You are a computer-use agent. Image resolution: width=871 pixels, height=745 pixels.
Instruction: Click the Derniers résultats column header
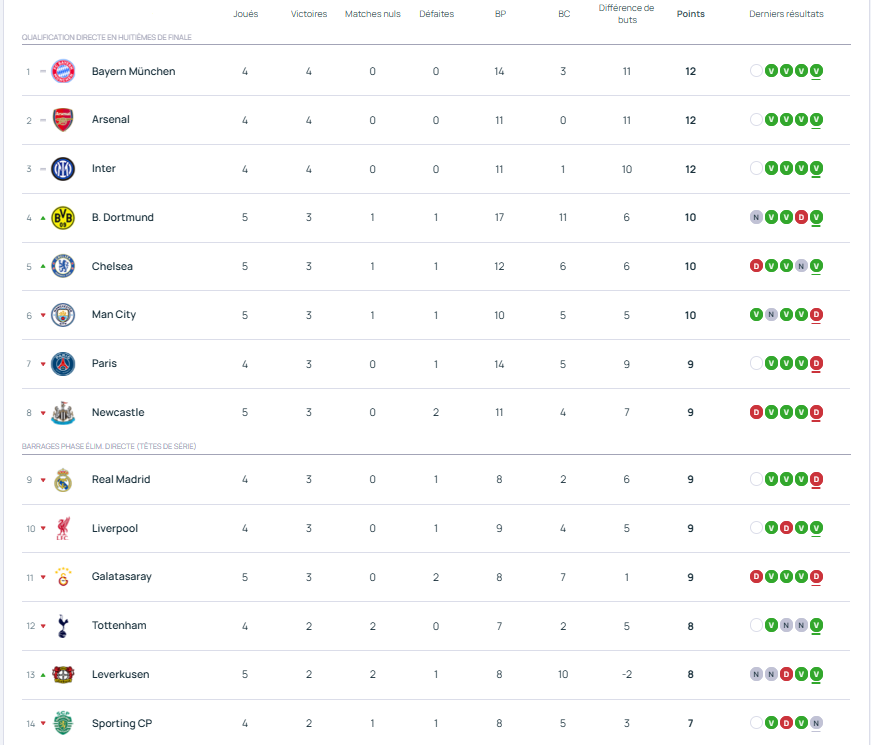click(x=786, y=14)
